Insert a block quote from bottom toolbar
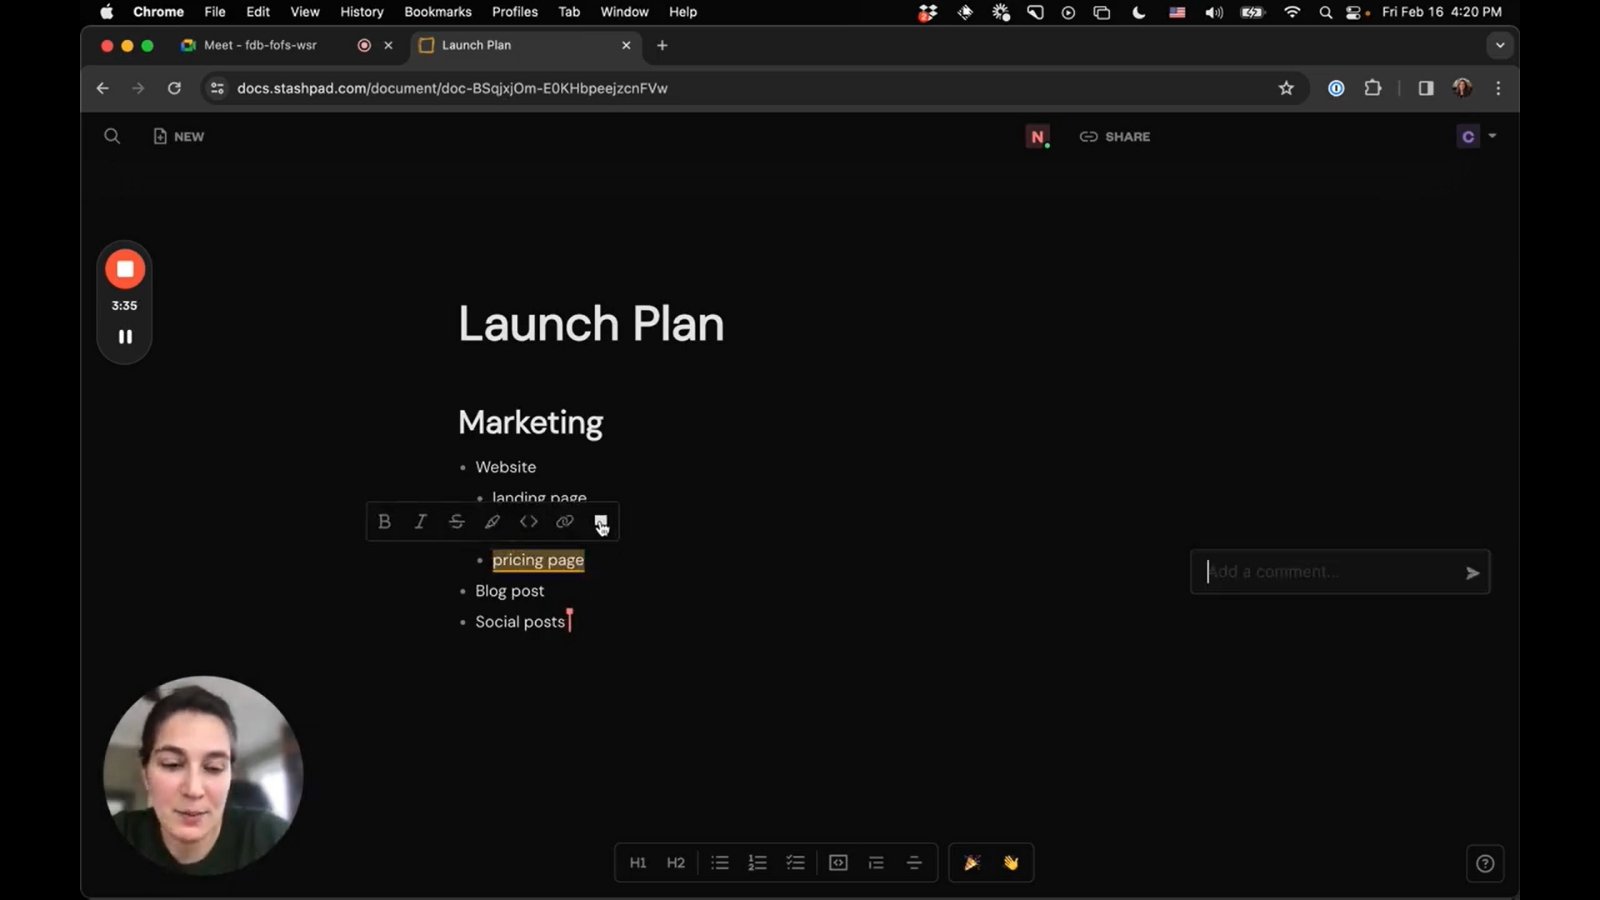The width and height of the screenshot is (1600, 900). coord(876,863)
